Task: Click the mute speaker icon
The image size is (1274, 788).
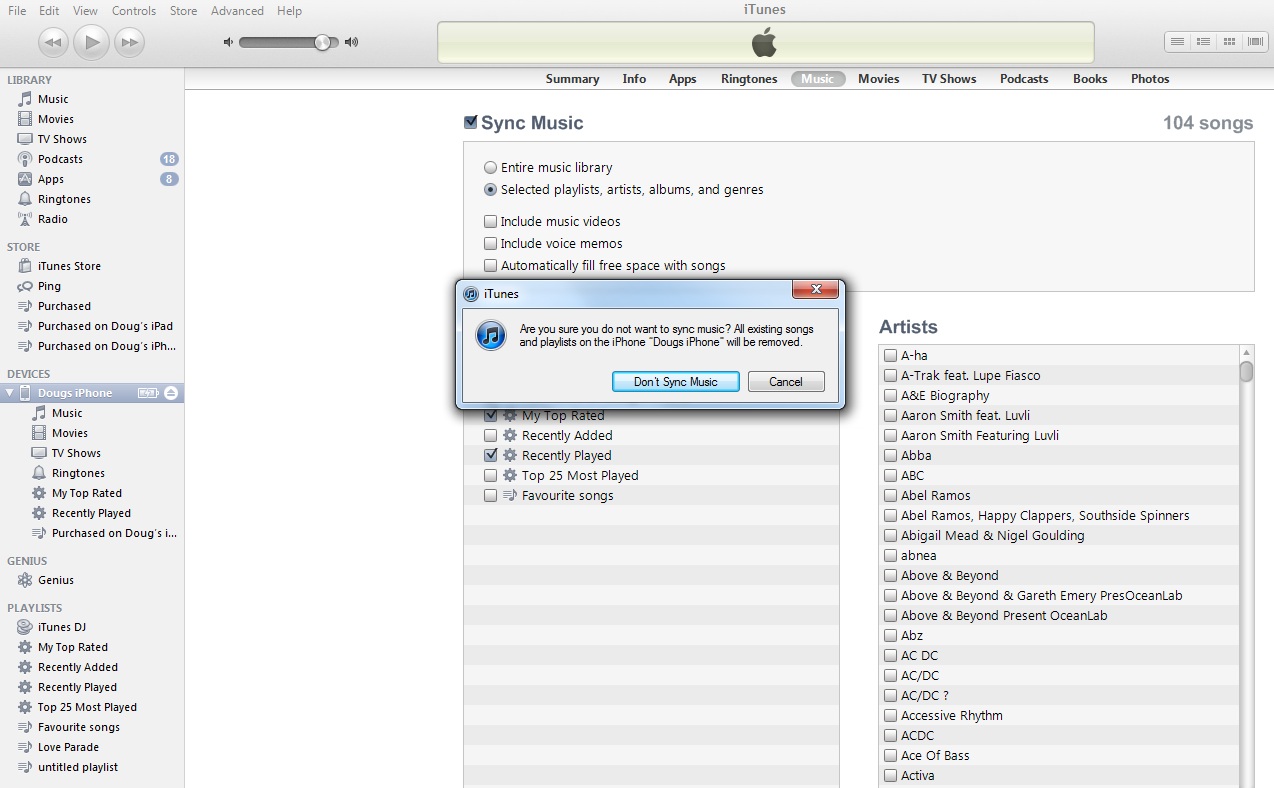Action: [228, 42]
